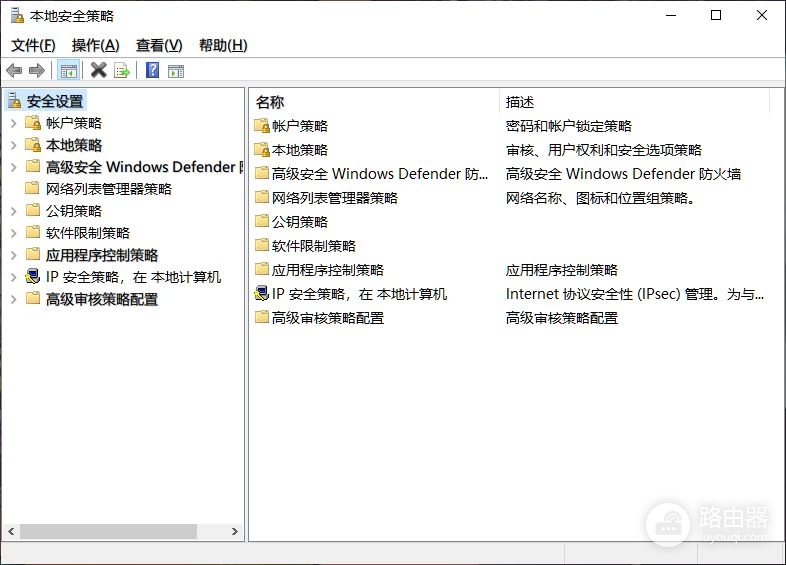Click the IP 安全策略 icon in list
This screenshot has height=565, width=786.
click(262, 293)
